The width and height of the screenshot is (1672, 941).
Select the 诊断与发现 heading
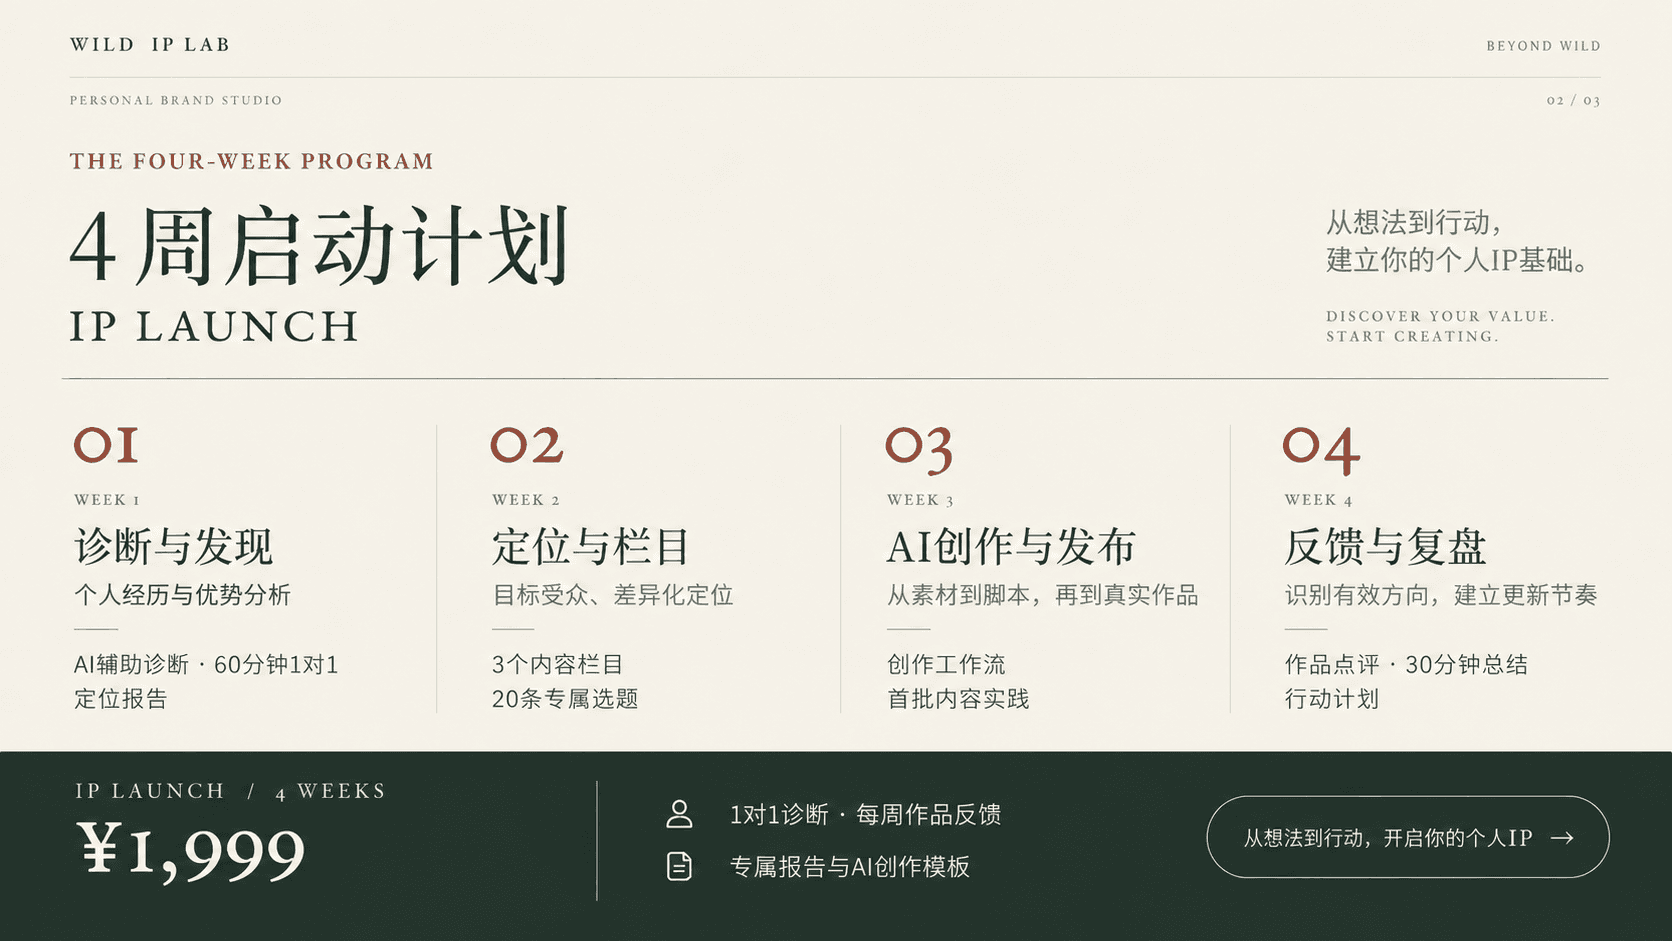174,547
